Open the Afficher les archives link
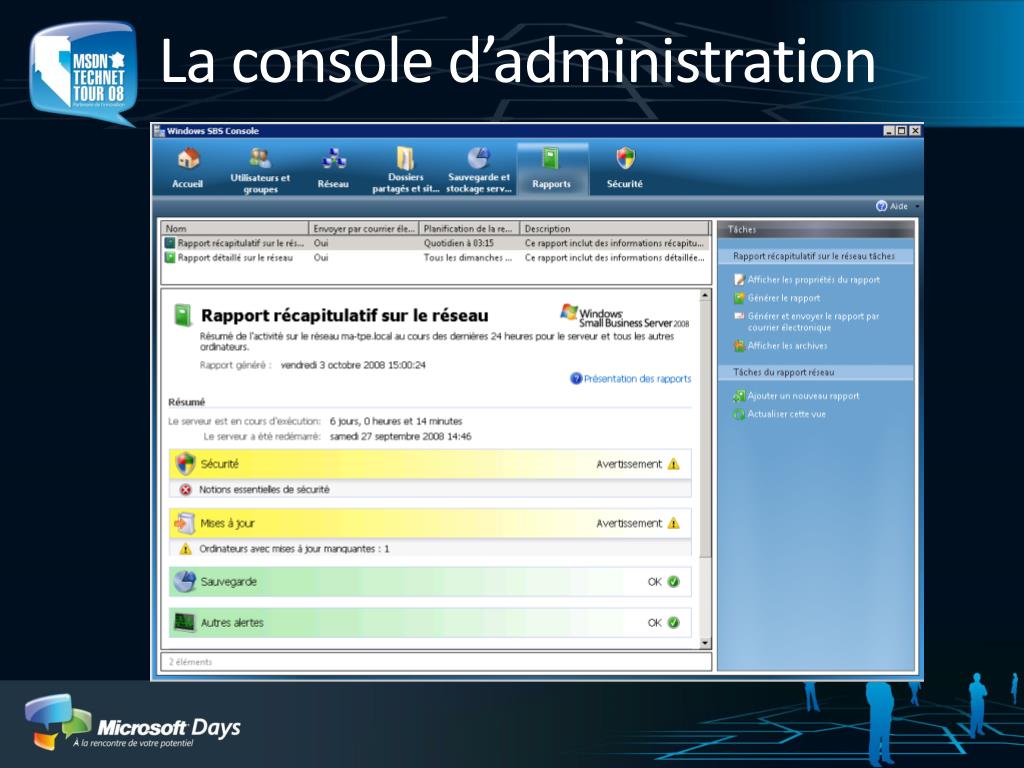This screenshot has width=1024, height=768. pyautogui.click(x=788, y=345)
